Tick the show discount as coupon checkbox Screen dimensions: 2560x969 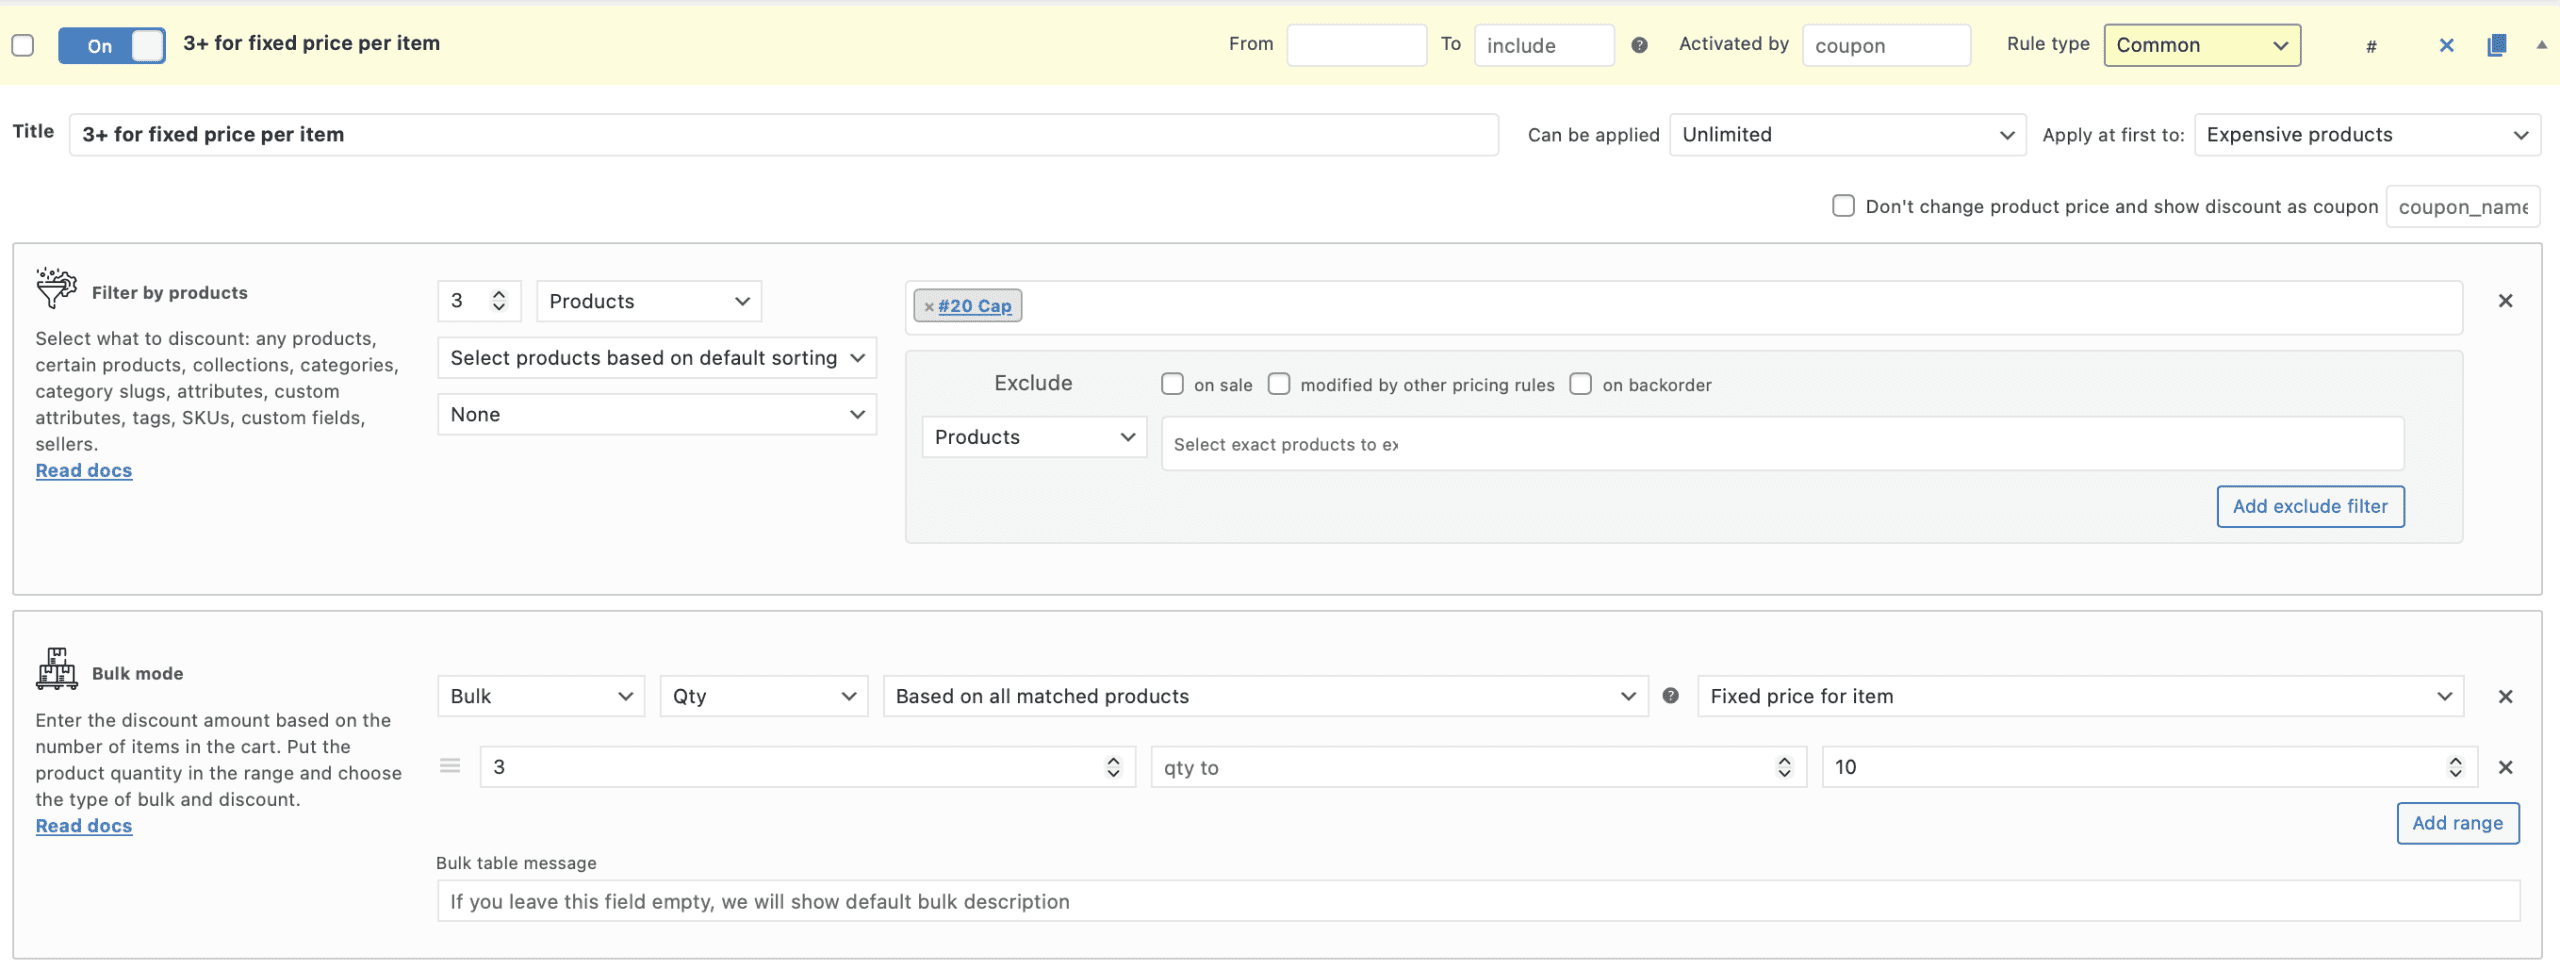click(1843, 206)
